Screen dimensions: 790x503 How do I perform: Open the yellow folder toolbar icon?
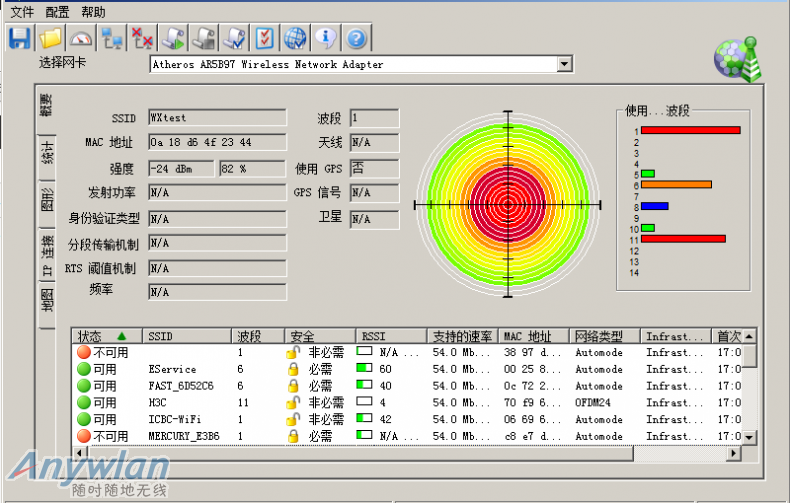click(50, 38)
